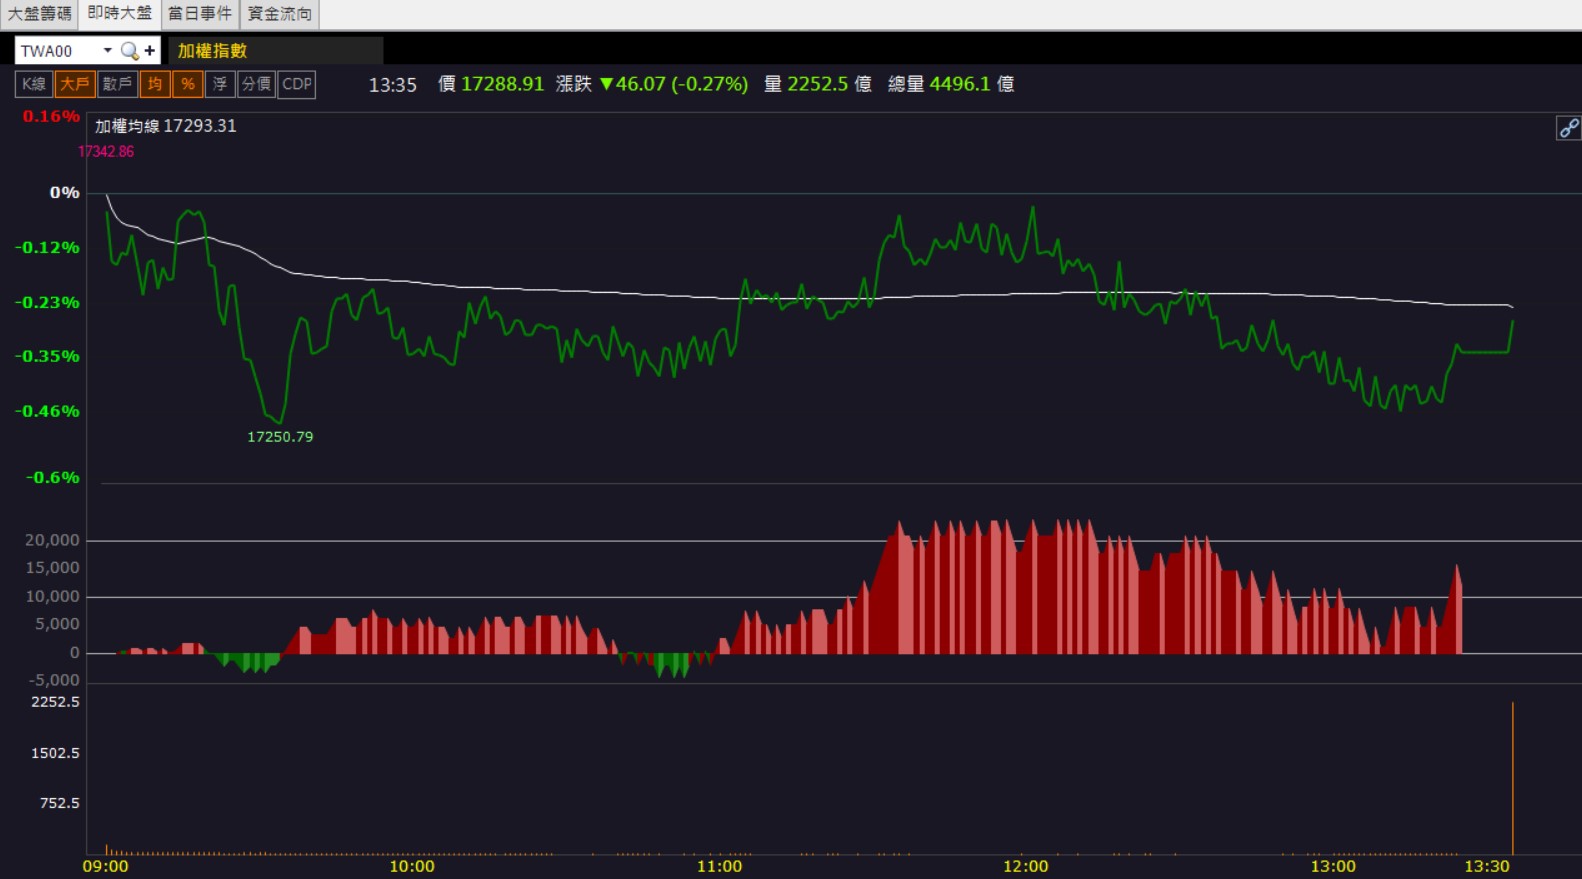Click the 12:00 time axis label

[x=1026, y=866]
